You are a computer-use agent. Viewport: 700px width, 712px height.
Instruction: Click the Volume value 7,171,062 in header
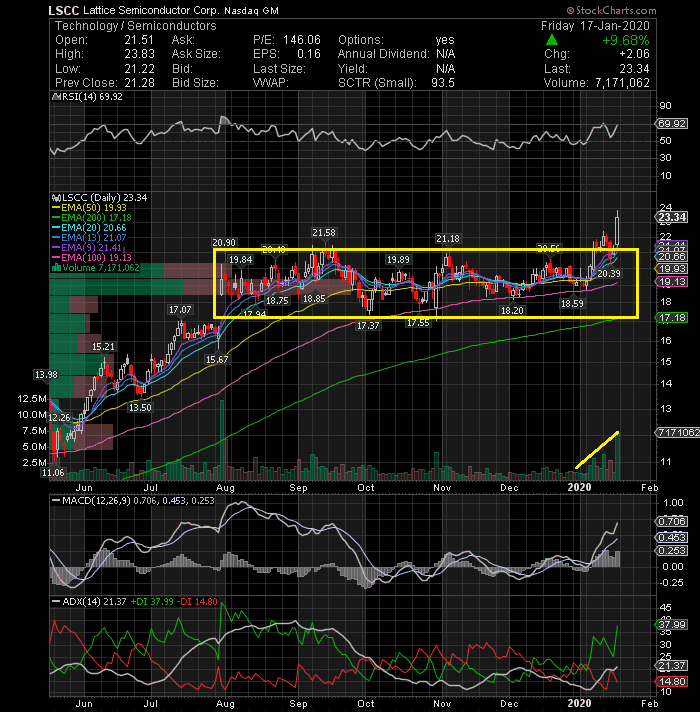[x=622, y=83]
